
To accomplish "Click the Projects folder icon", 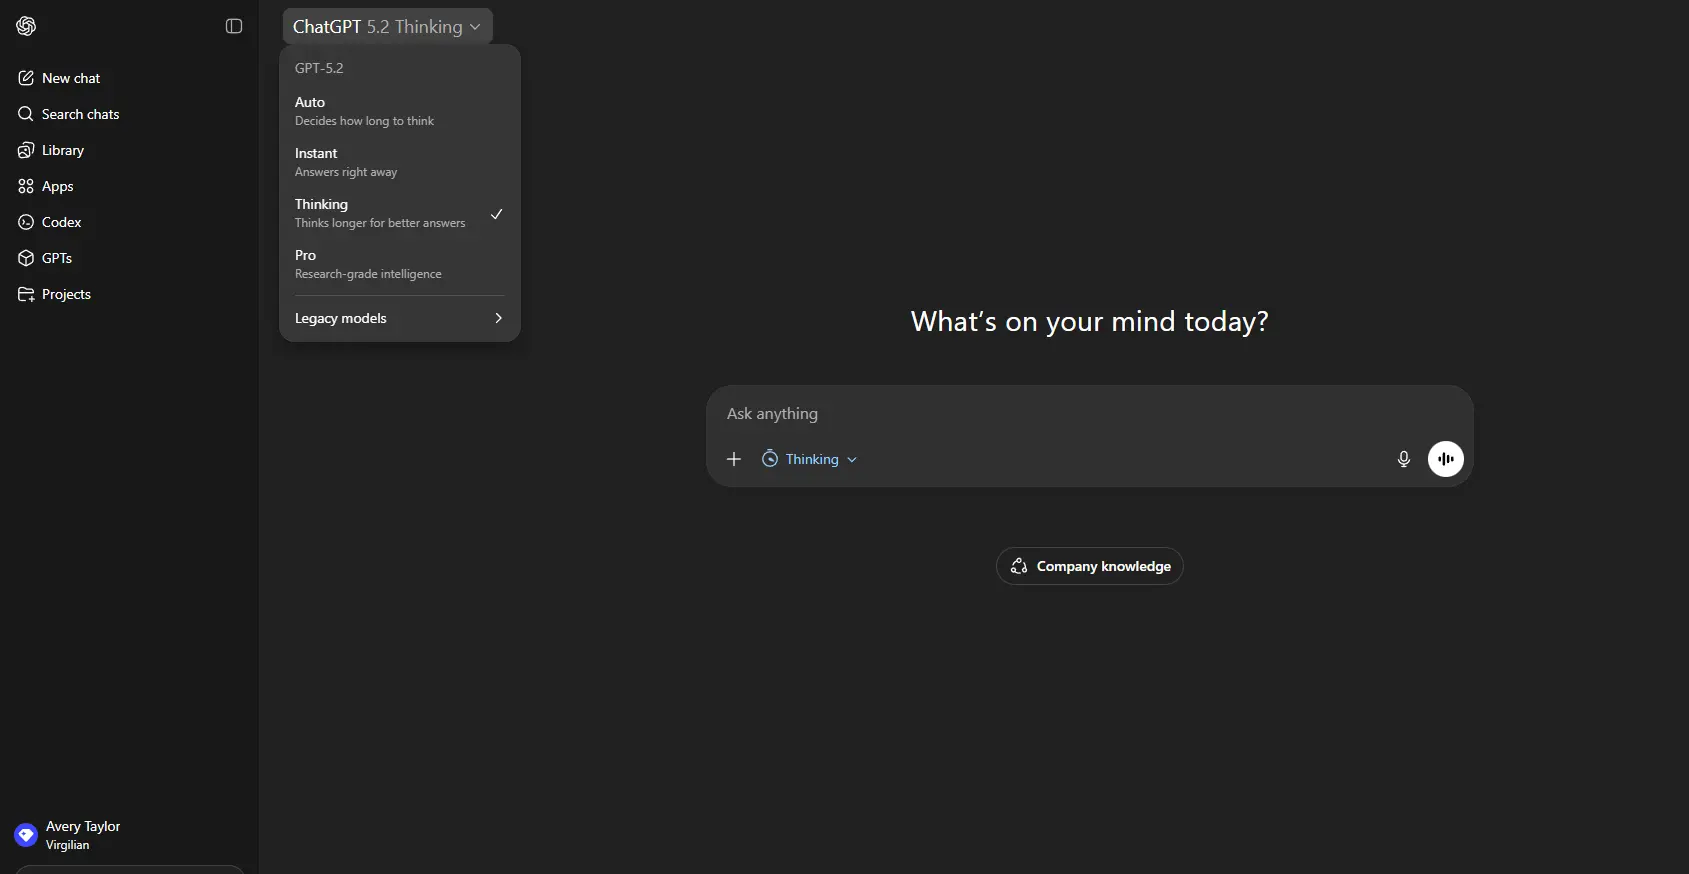I will point(26,294).
